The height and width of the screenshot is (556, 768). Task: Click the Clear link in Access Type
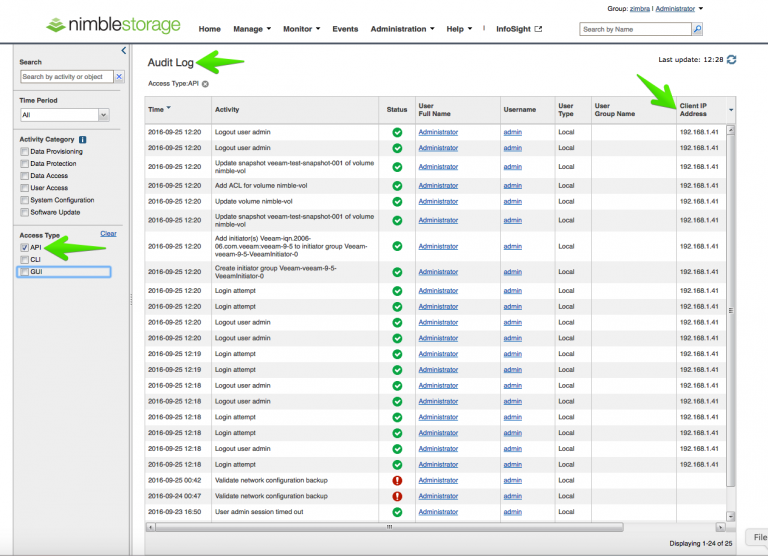pos(108,234)
